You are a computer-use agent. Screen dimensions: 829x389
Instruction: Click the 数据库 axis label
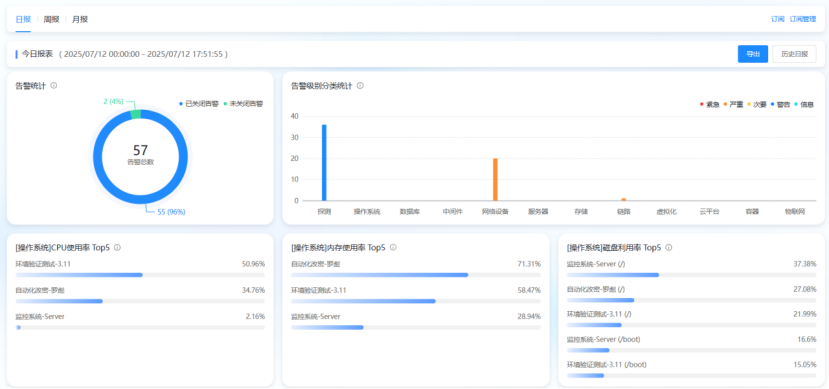click(410, 211)
